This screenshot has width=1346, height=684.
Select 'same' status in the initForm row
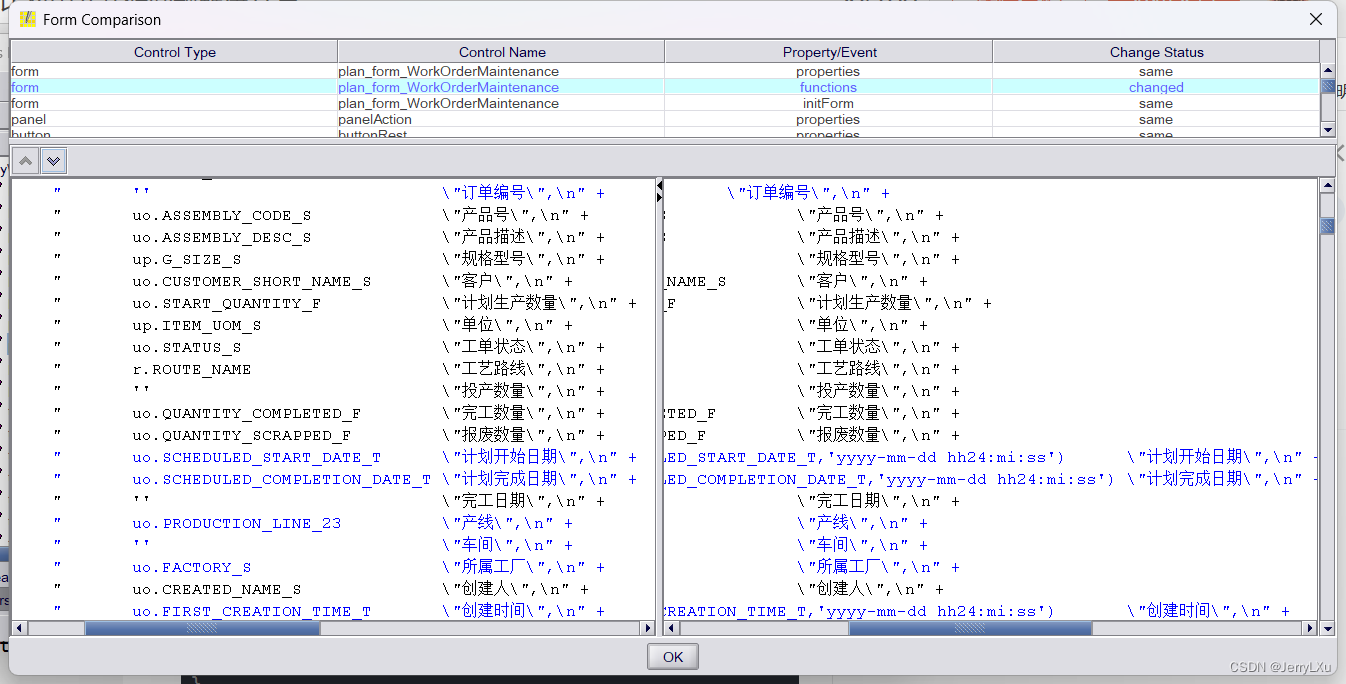[1156, 103]
